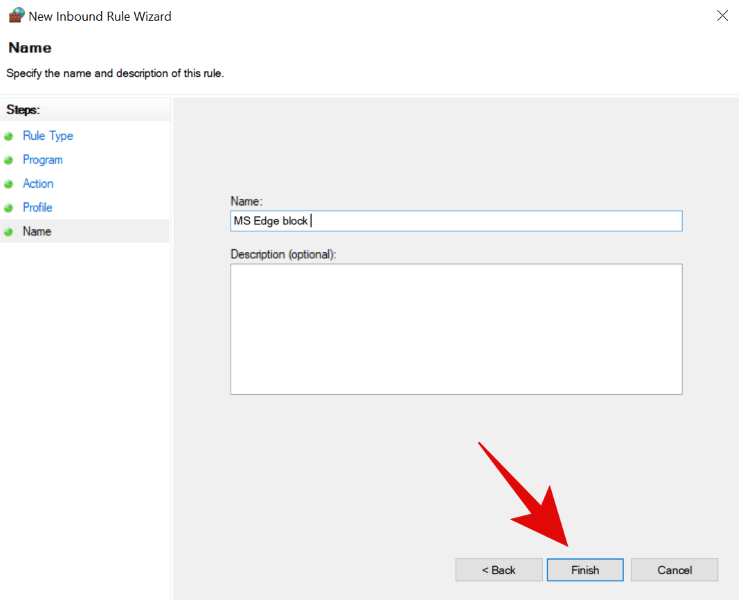Cancel the New Inbound Rule Wizard

[674, 570]
